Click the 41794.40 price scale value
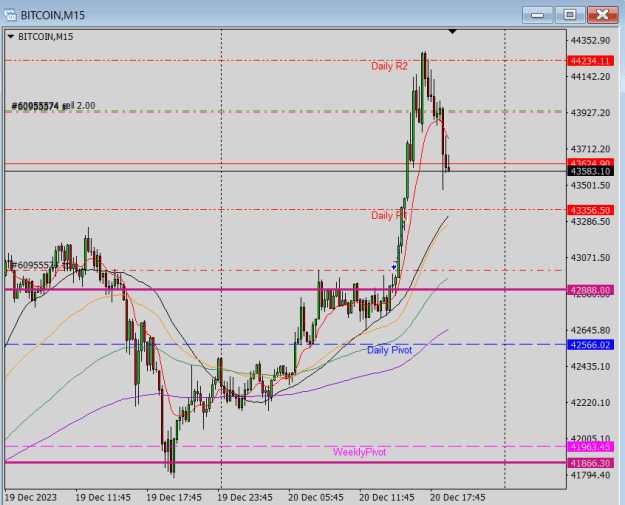The image size is (625, 505). click(590, 475)
